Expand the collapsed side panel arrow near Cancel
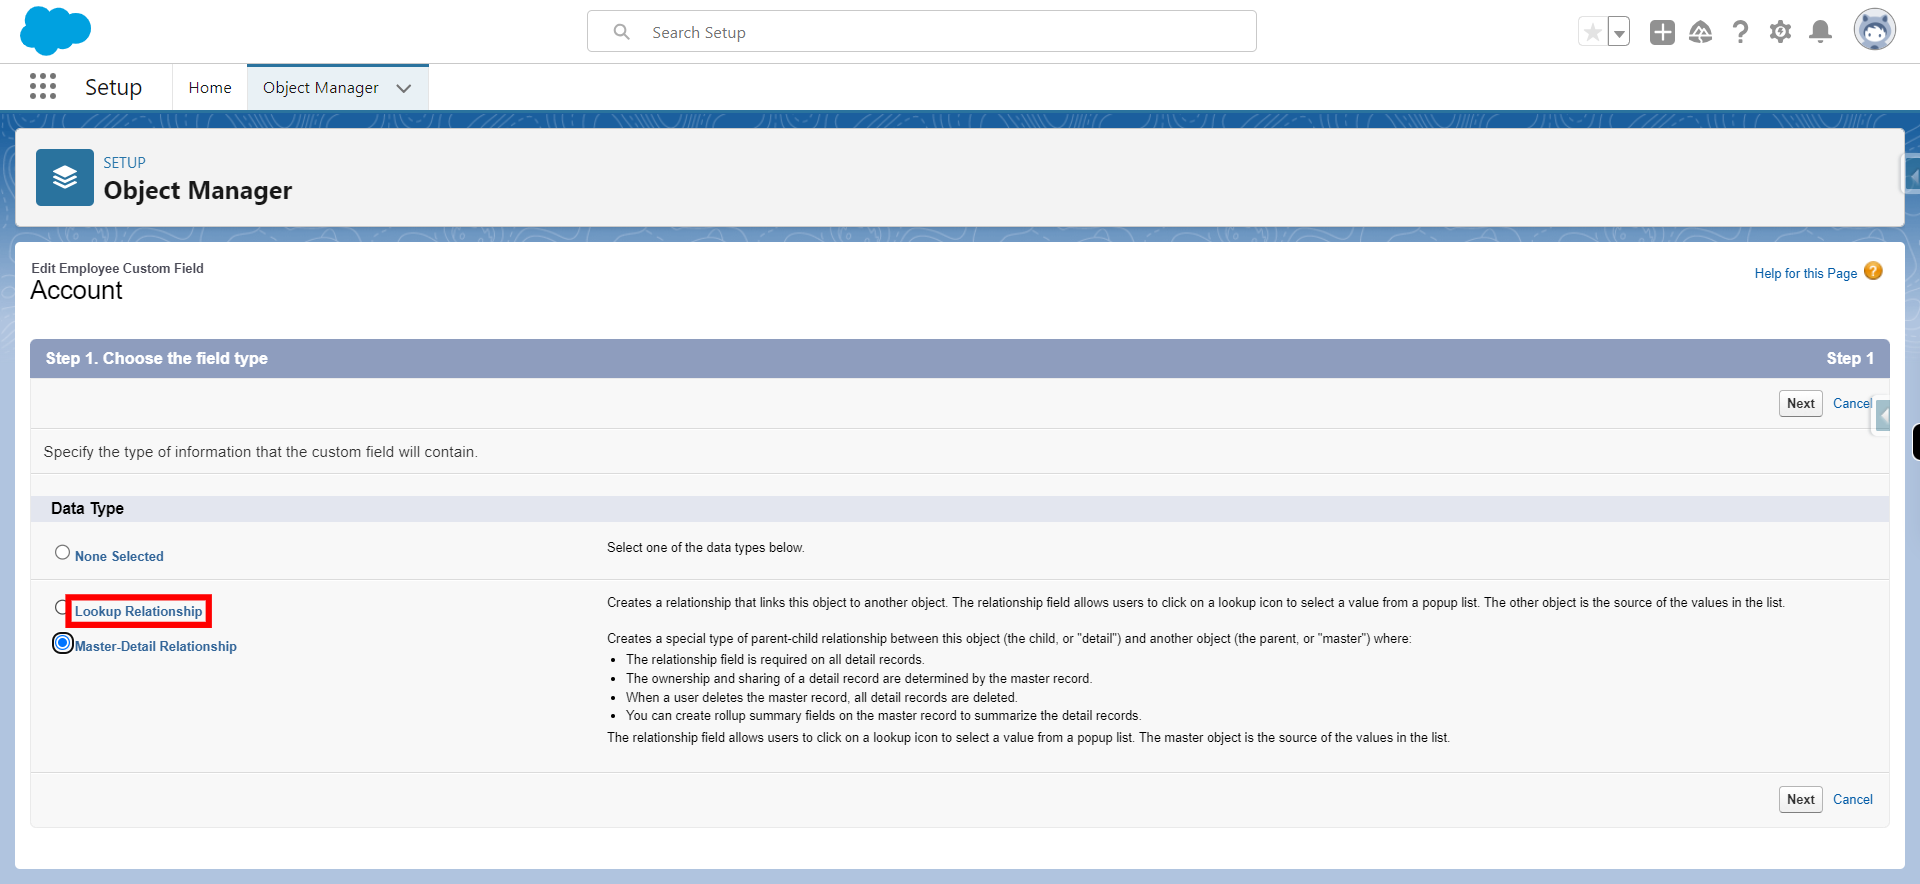 (x=1882, y=415)
